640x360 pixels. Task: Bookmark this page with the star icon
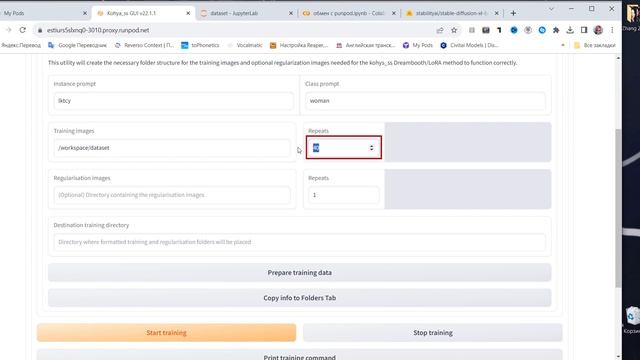tap(454, 30)
